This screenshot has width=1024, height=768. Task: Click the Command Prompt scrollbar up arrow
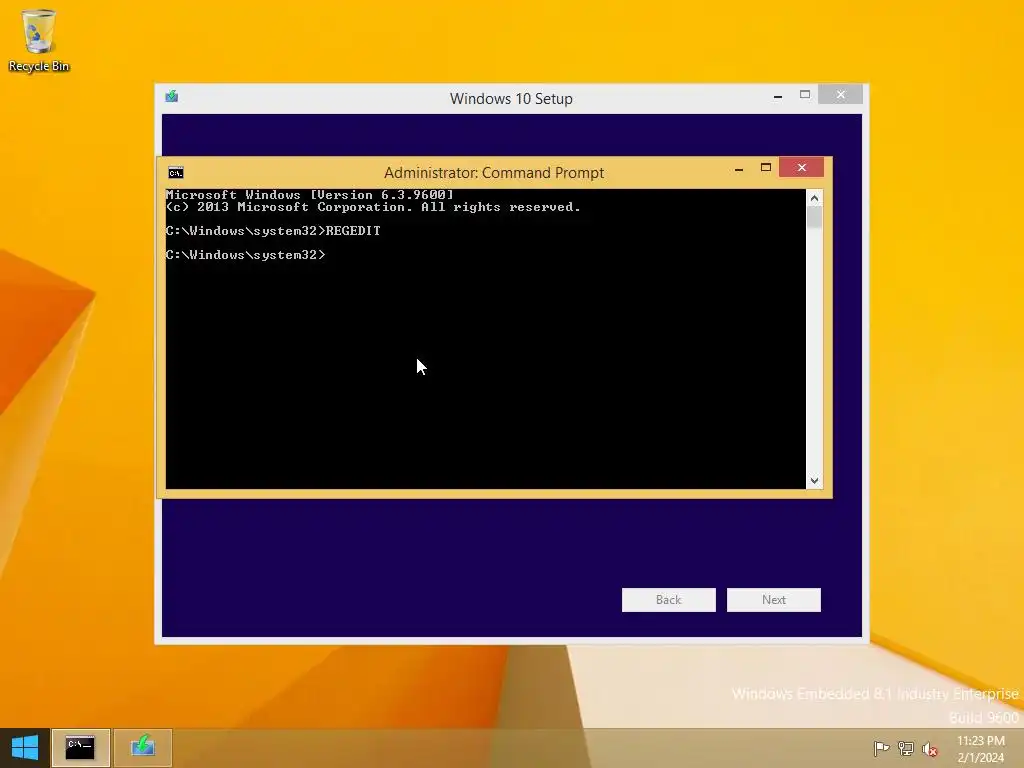click(814, 198)
